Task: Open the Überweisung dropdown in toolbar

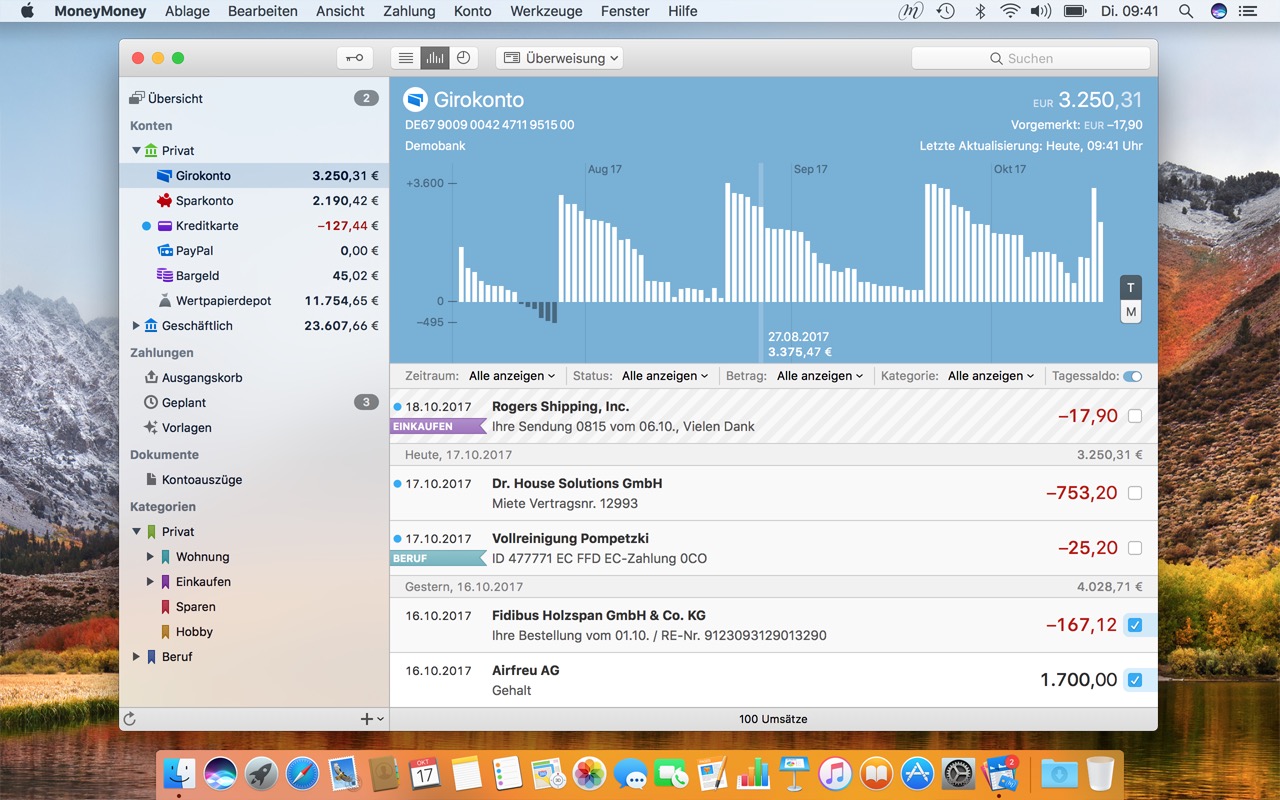Action: click(x=559, y=58)
